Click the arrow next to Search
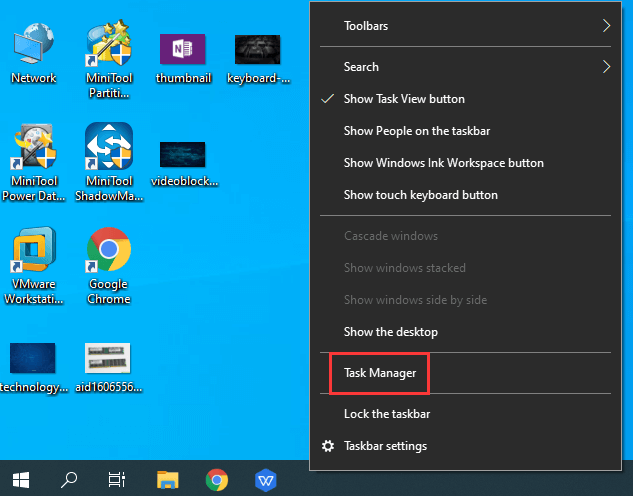Screen dimensions: 633x496 pos(606,67)
